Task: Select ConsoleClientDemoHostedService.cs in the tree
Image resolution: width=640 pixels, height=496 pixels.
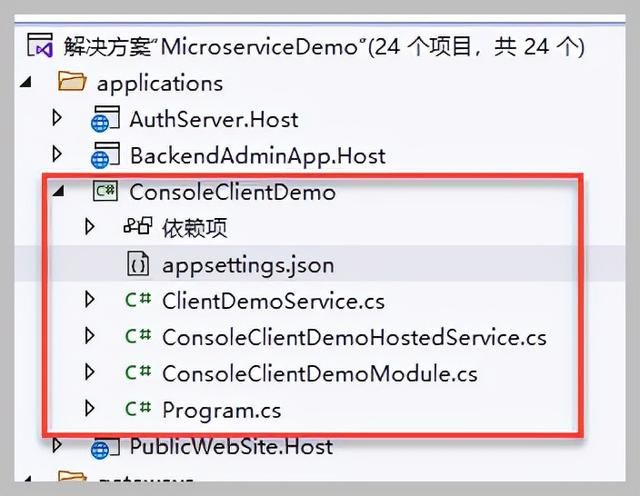Action: point(354,337)
